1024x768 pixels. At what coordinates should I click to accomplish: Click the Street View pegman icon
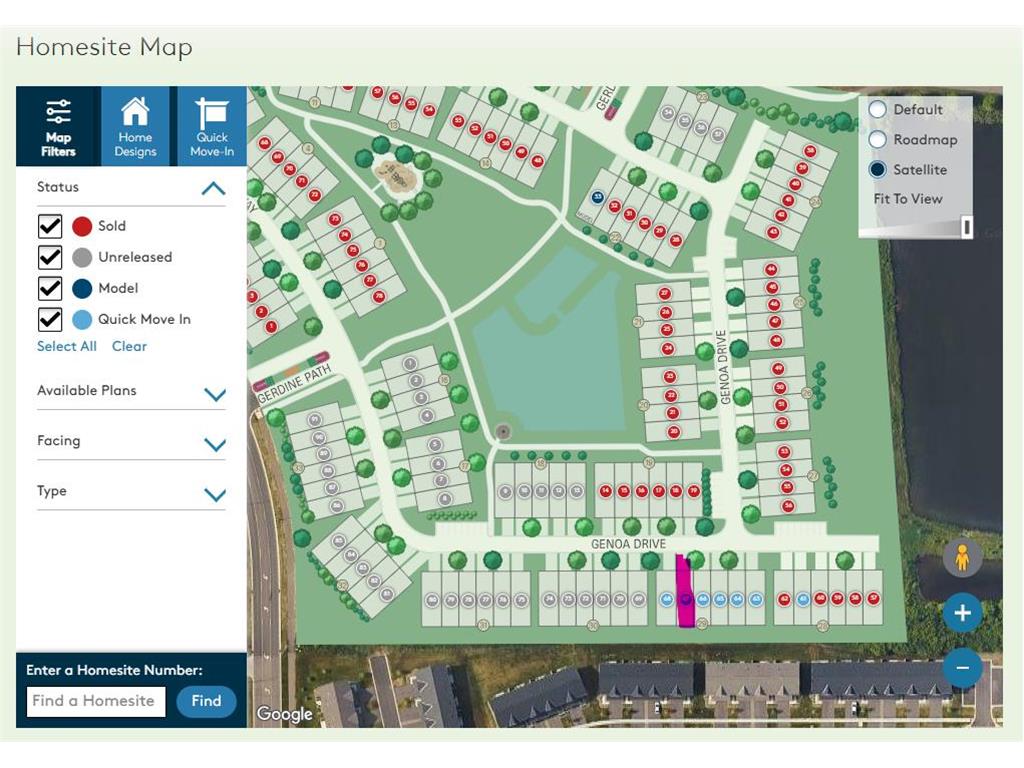[962, 558]
